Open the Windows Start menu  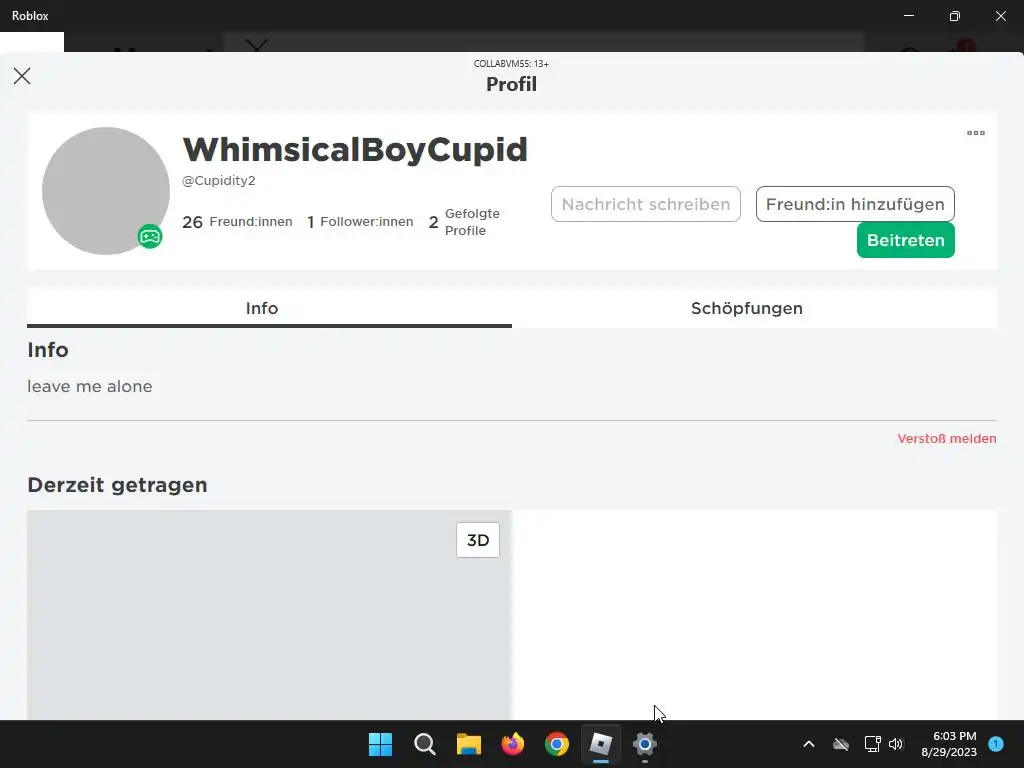380,744
